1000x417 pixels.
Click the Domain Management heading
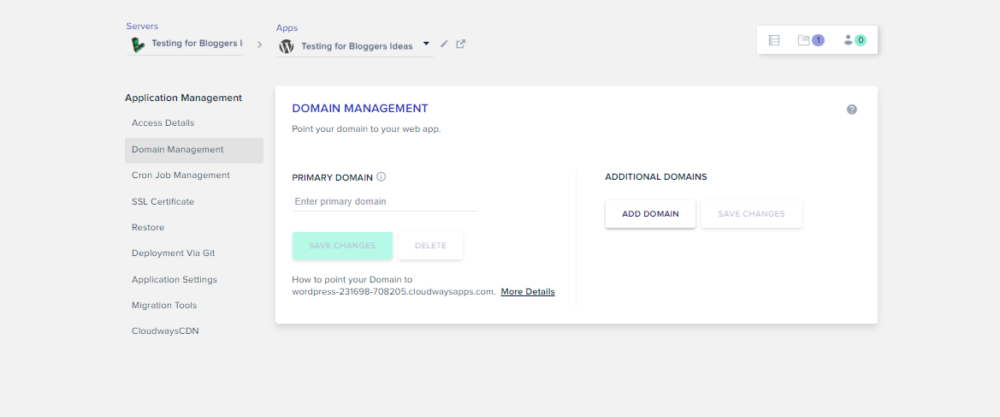pyautogui.click(x=360, y=108)
